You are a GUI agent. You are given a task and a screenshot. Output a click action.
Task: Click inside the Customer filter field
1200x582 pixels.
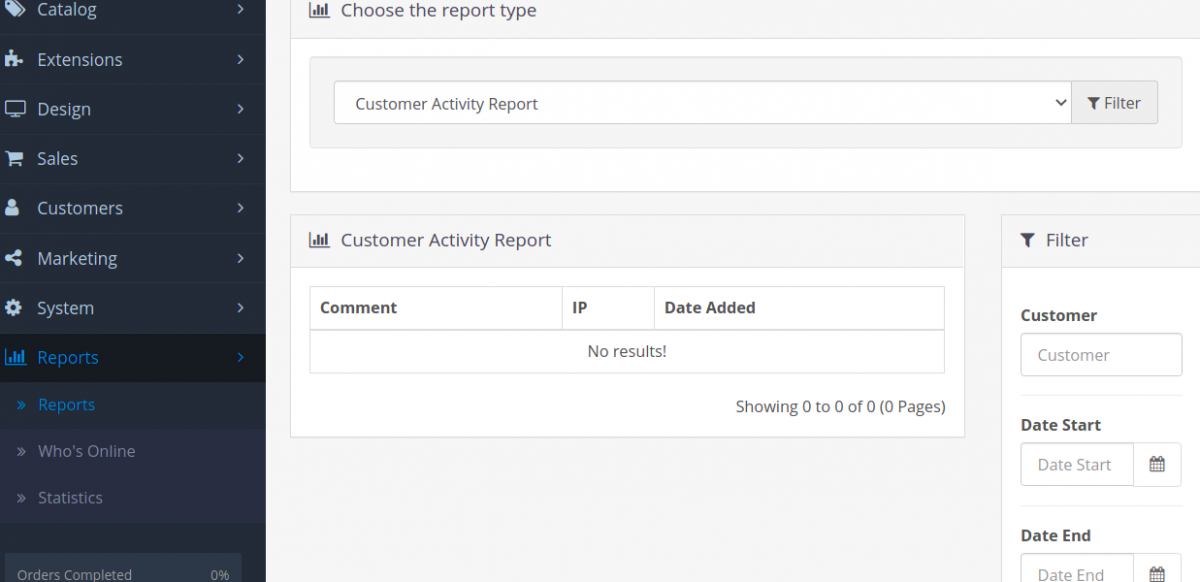pyautogui.click(x=1100, y=354)
